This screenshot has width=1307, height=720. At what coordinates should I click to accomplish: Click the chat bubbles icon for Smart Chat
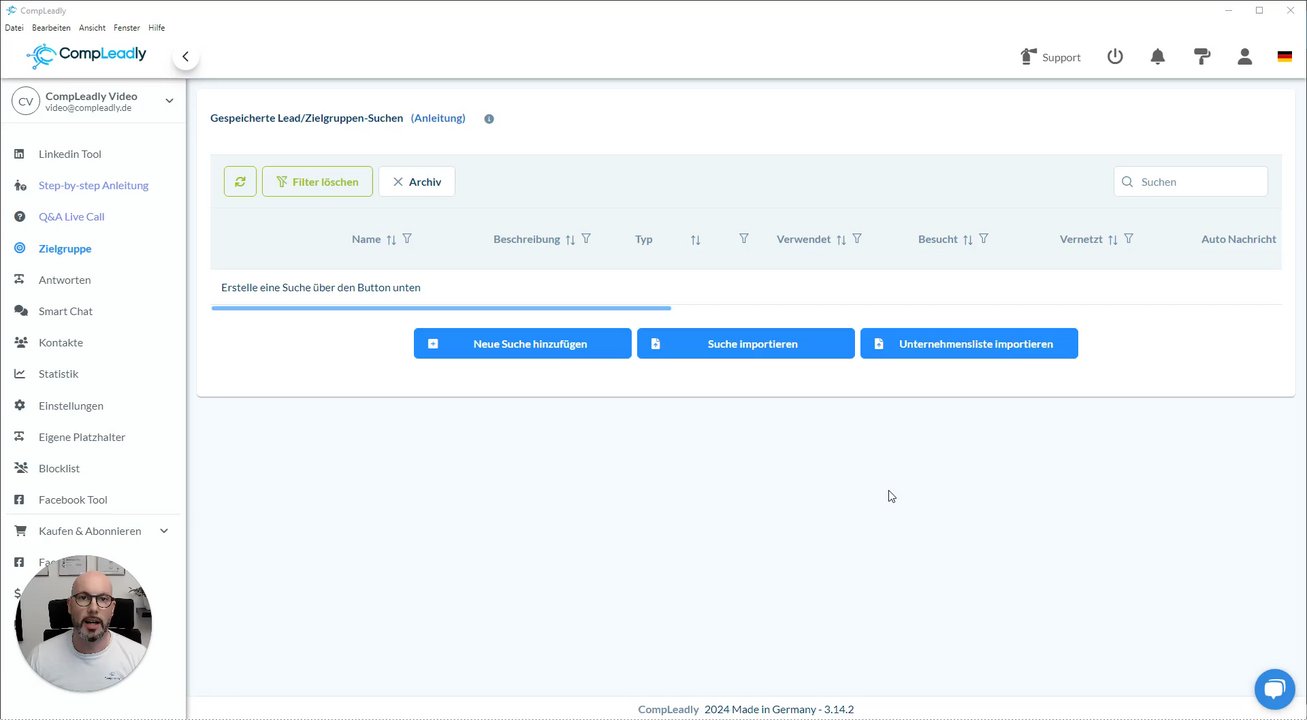[20, 311]
